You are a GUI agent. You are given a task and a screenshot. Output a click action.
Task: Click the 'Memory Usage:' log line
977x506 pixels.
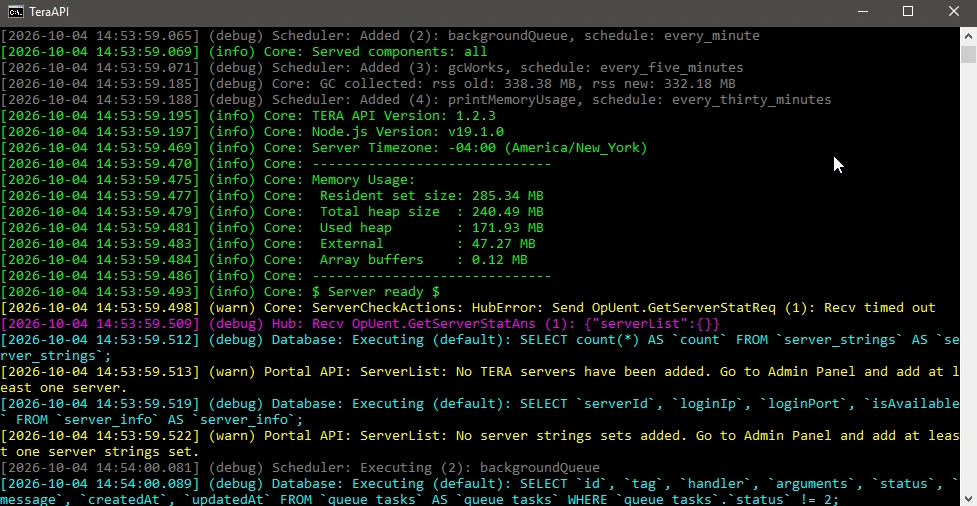click(208, 180)
